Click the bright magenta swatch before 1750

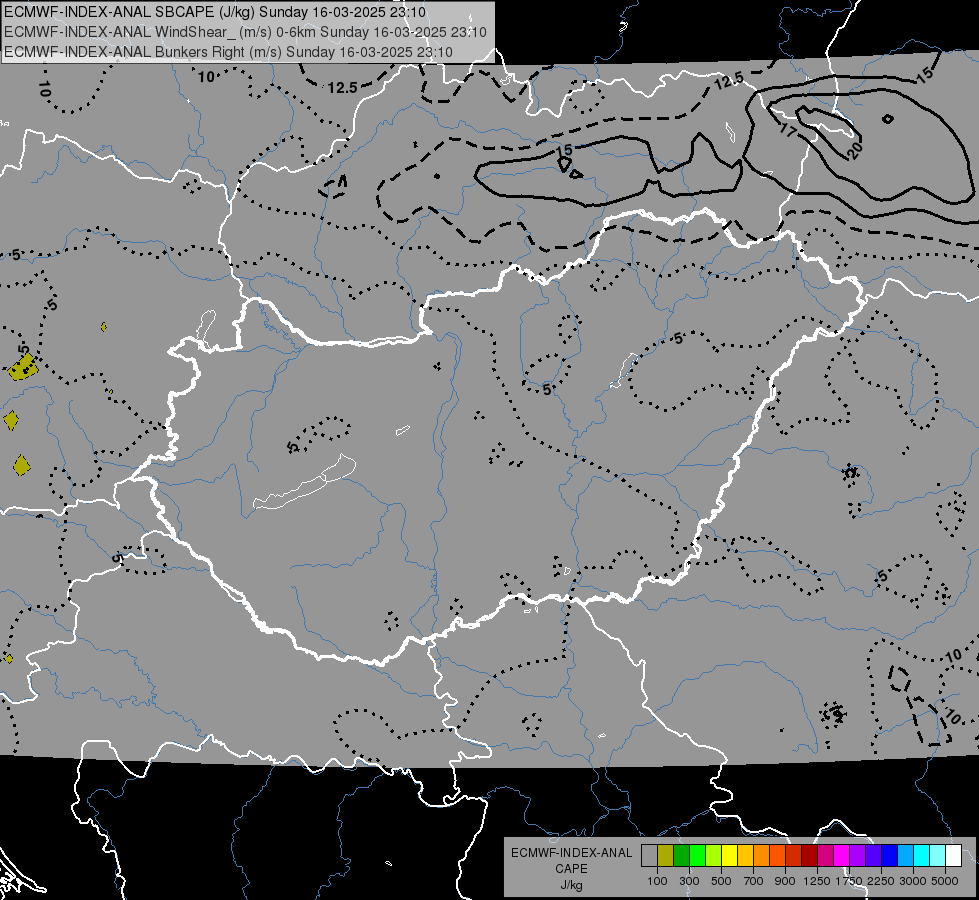pos(842,855)
